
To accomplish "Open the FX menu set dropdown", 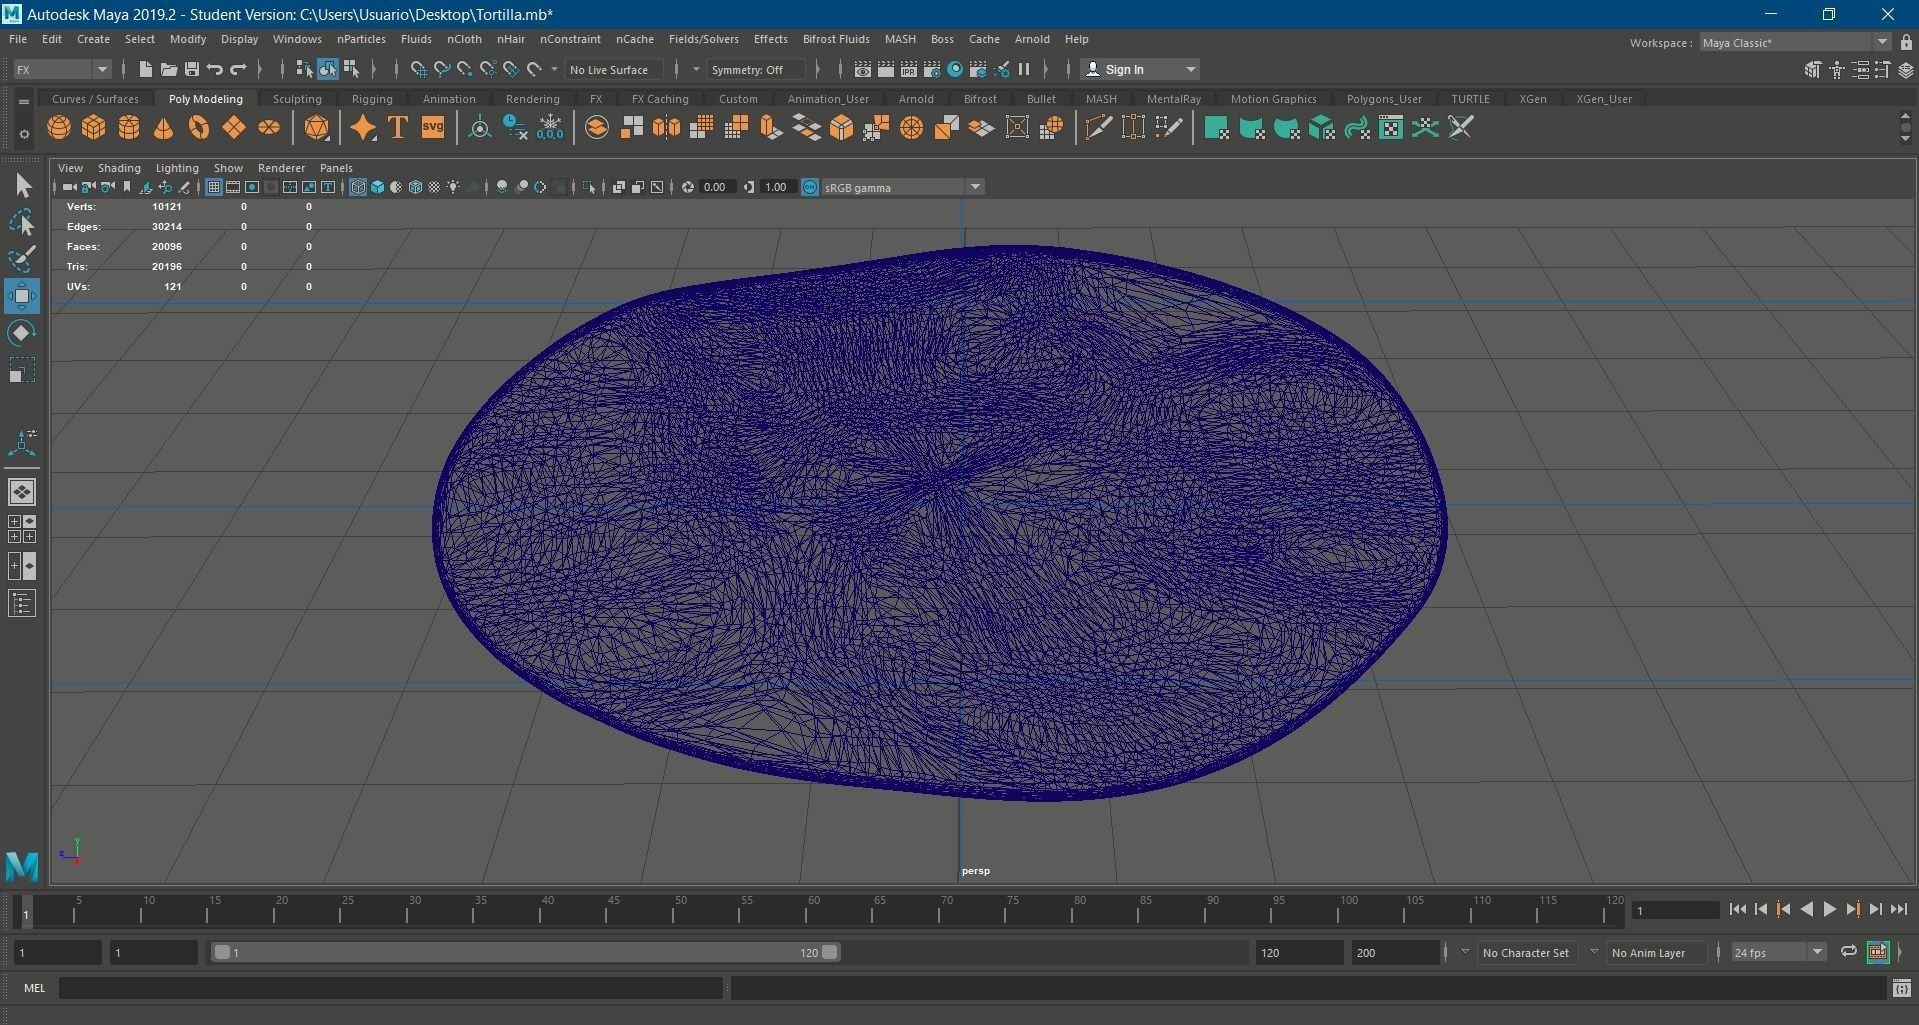I will [62, 69].
